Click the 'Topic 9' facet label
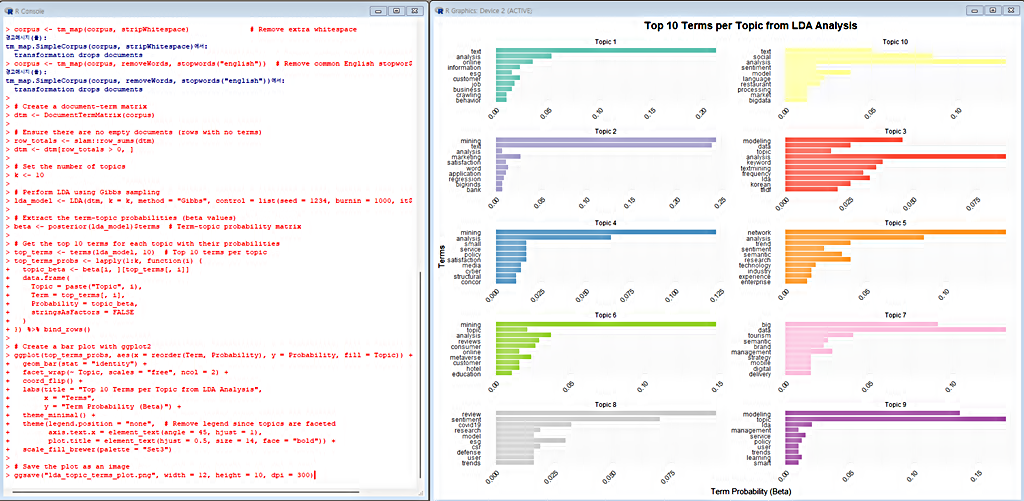Image resolution: width=1024 pixels, height=501 pixels. (895, 406)
